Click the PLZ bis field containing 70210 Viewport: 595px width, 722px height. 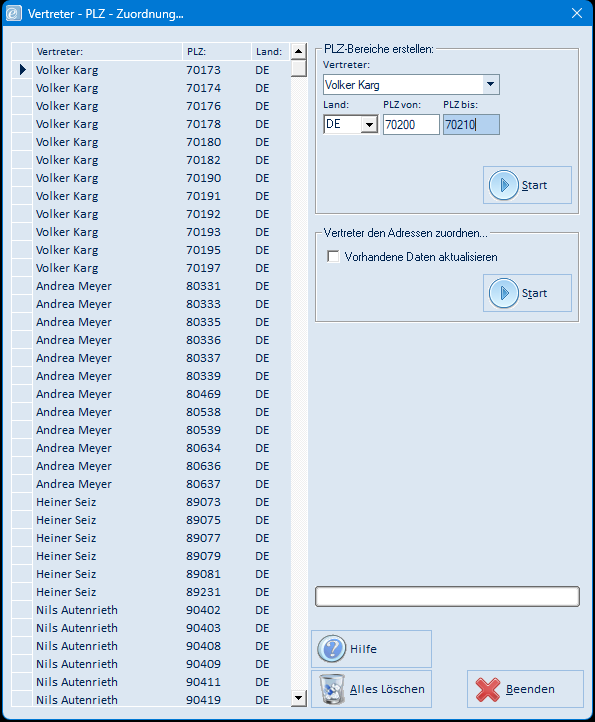coord(471,124)
